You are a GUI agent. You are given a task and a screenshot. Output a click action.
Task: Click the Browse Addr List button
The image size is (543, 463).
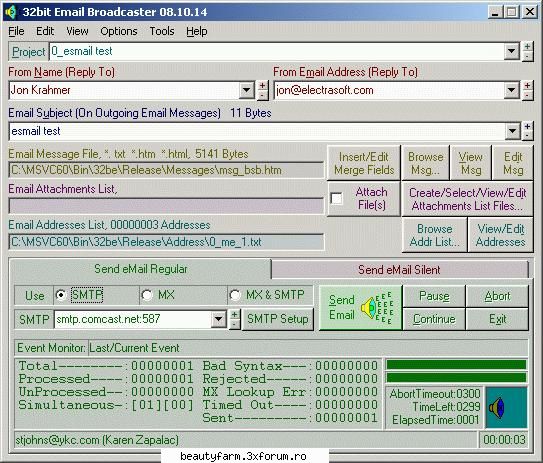[x=435, y=235]
